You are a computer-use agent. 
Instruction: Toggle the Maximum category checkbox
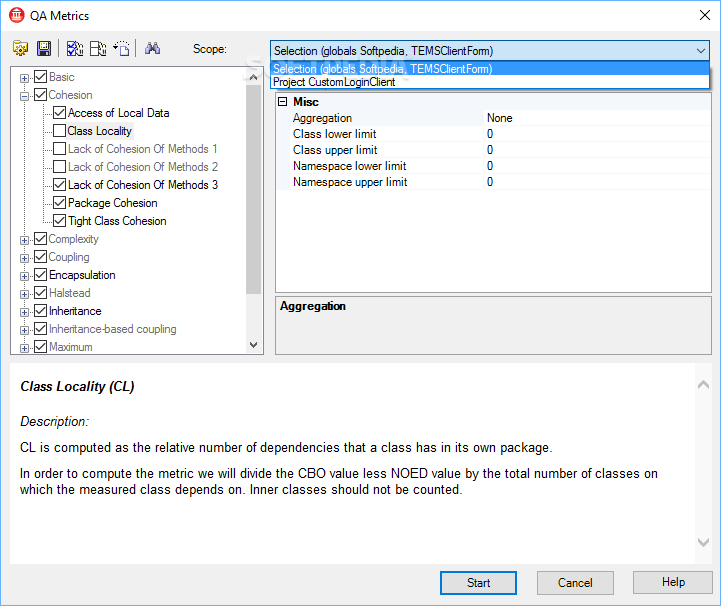click(x=40, y=347)
